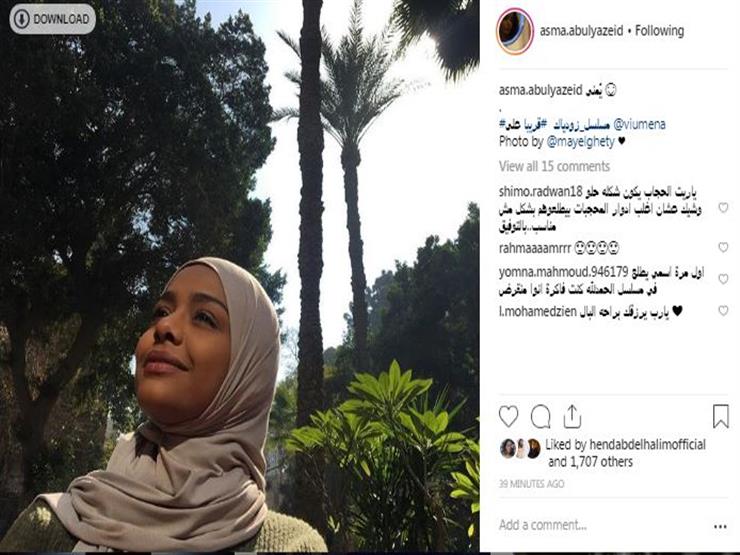Open the comment bubble icon
This screenshot has height=555, width=740.
[x=540, y=416]
